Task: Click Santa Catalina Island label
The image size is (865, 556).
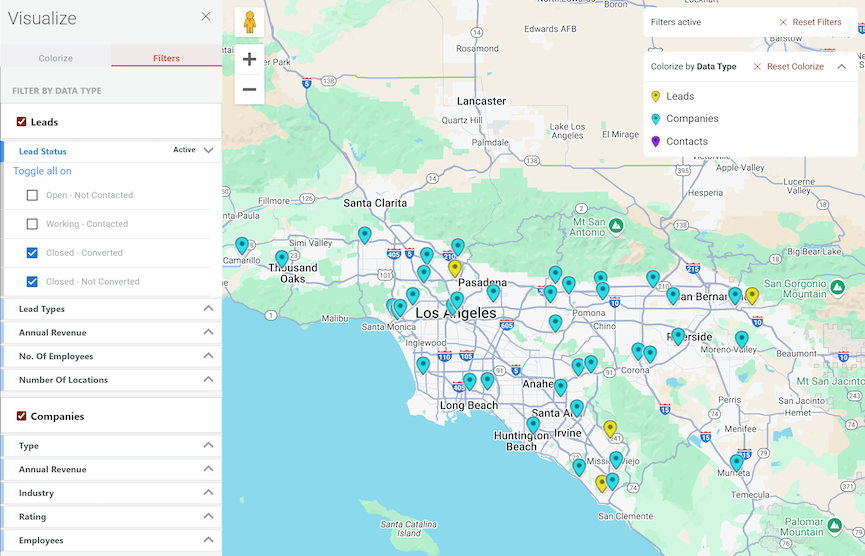Action: pyautogui.click(x=408, y=528)
